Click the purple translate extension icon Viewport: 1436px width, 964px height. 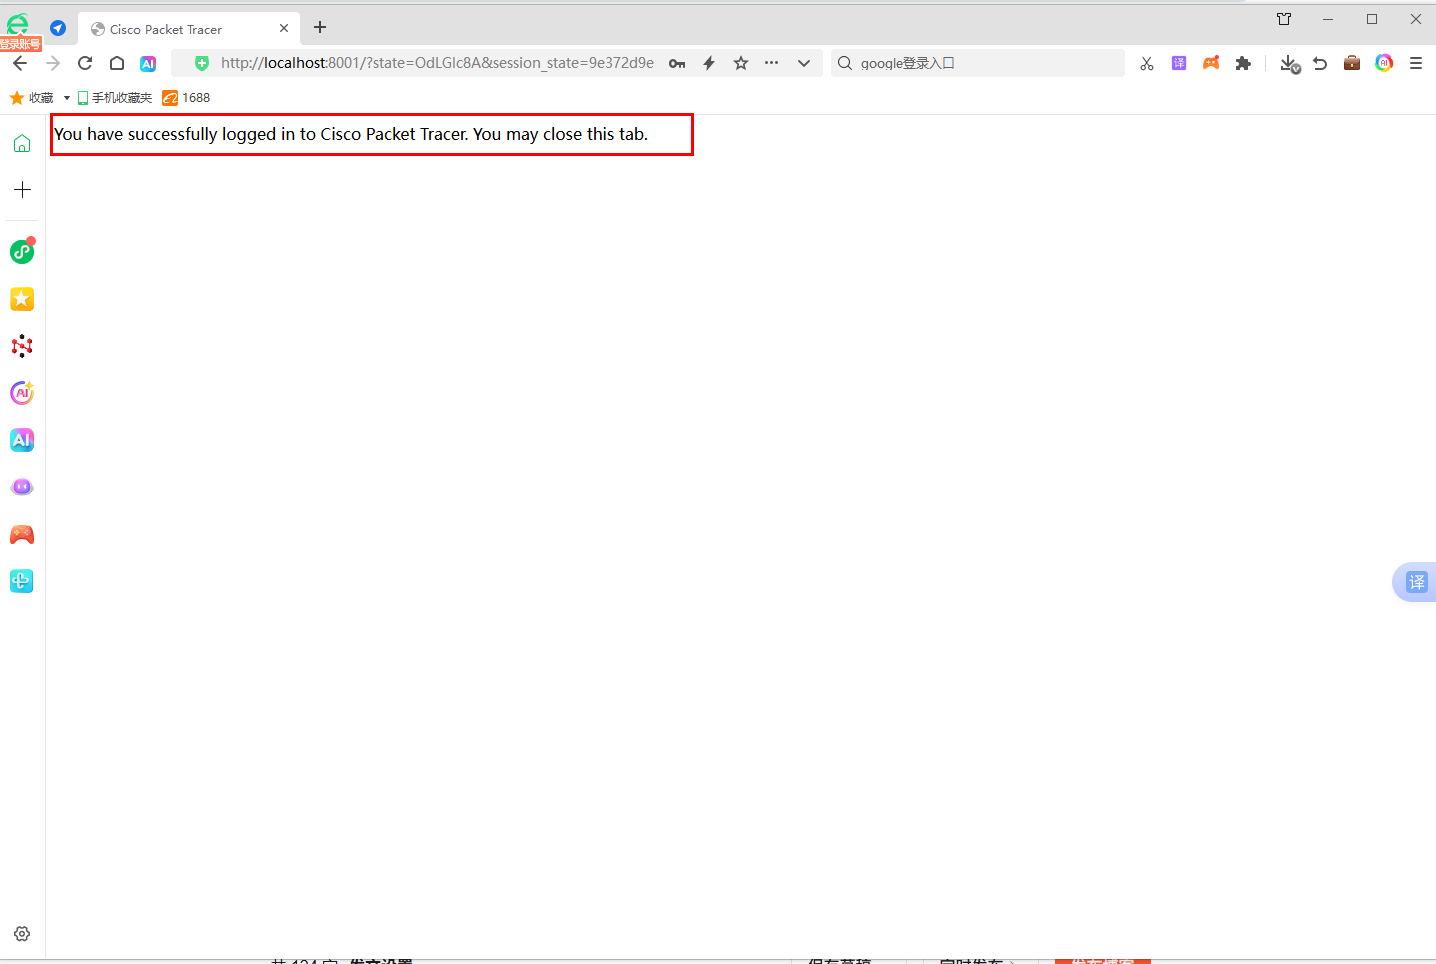pos(1179,63)
